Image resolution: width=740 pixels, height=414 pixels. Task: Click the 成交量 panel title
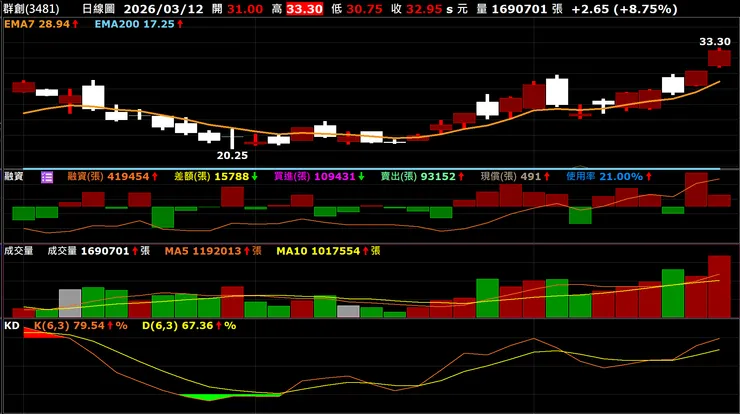click(x=18, y=251)
